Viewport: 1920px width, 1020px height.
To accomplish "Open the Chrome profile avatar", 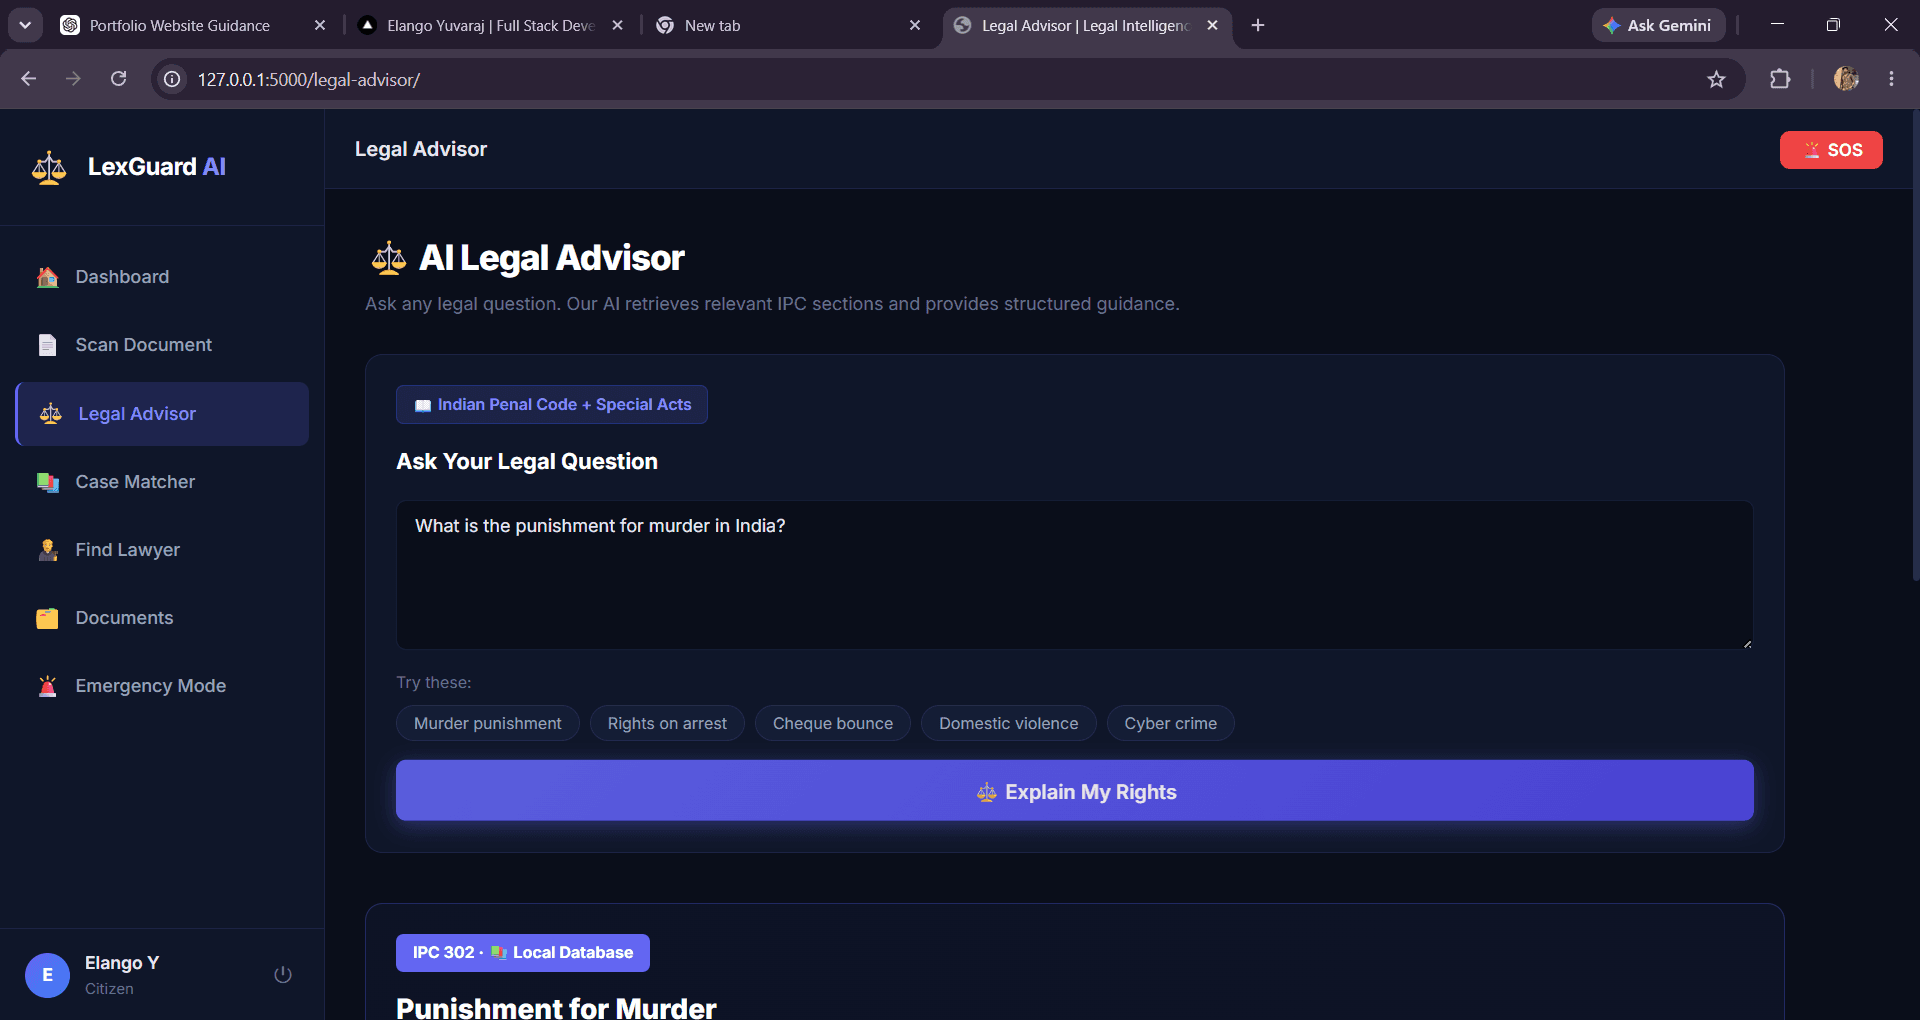I will pos(1846,79).
